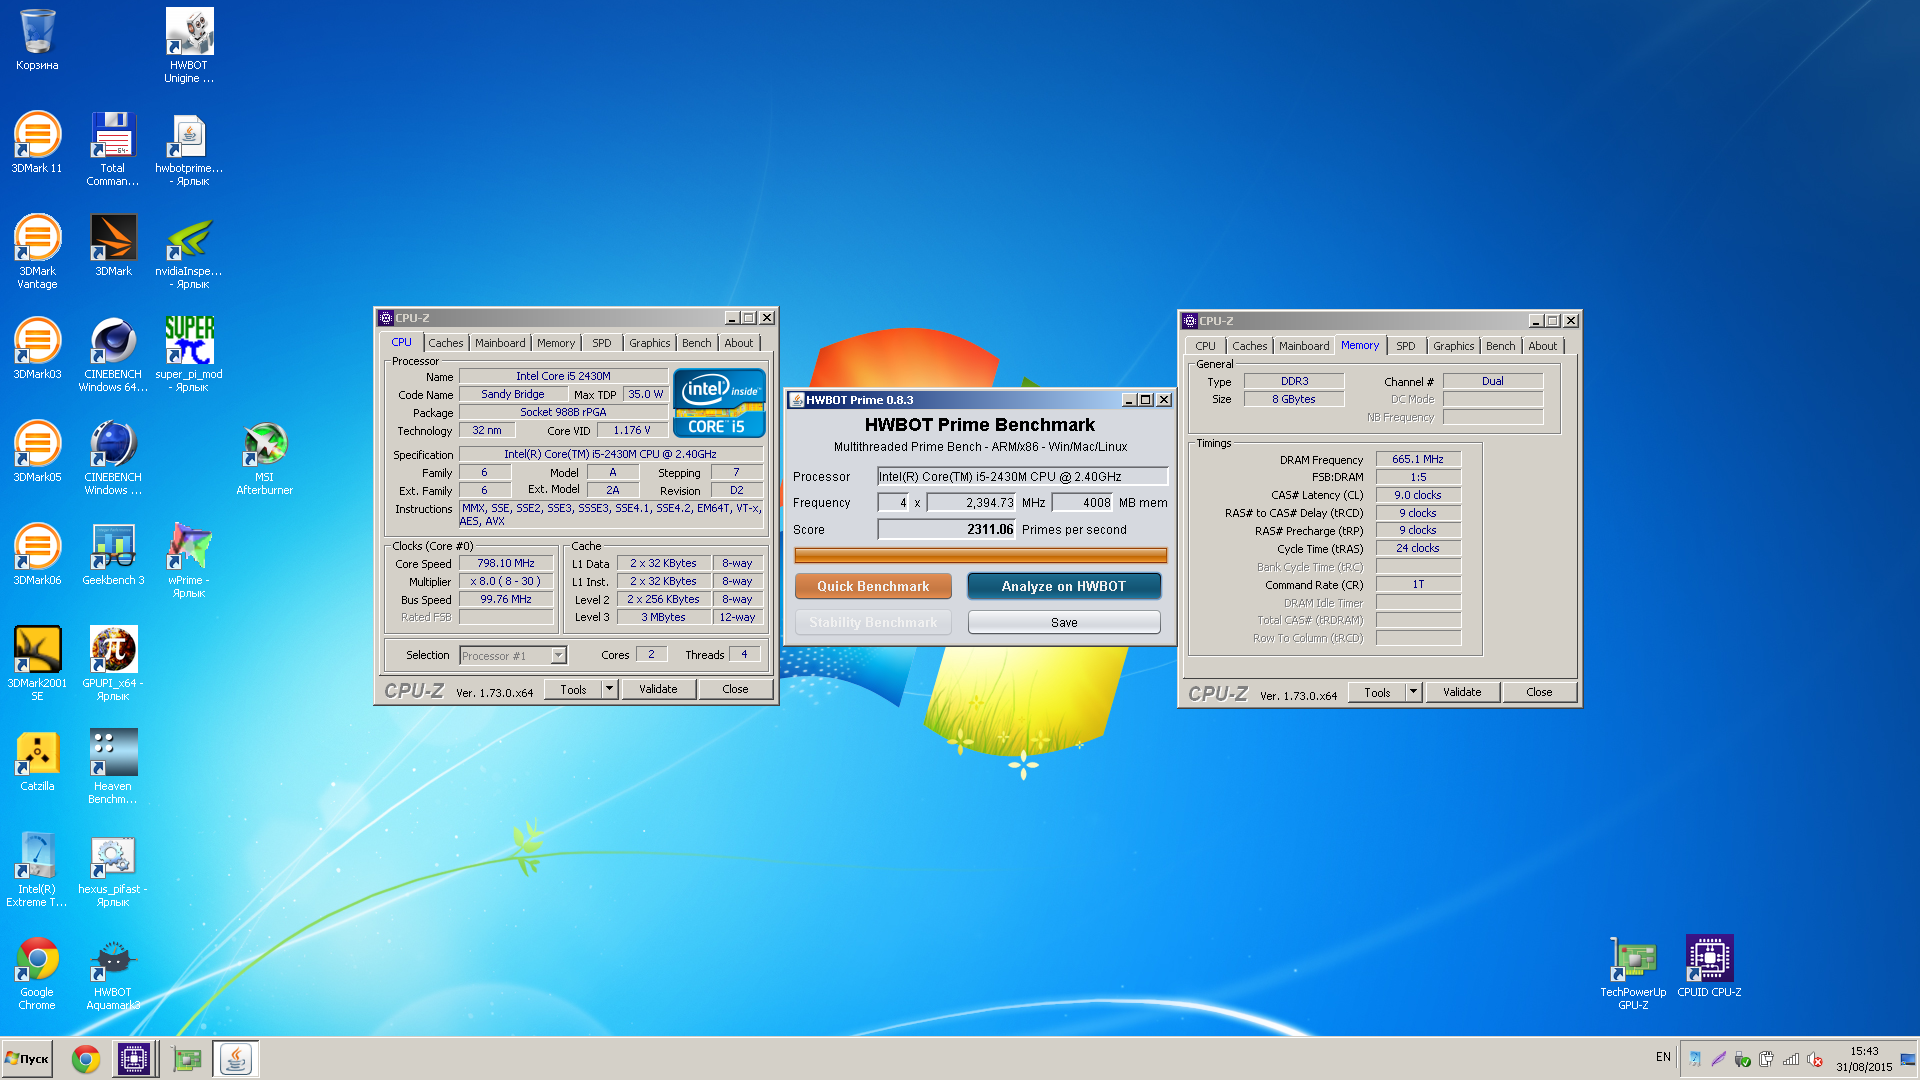Open Graphics tab in left CPU-Z window
The image size is (1920, 1080).
pos(650,343)
